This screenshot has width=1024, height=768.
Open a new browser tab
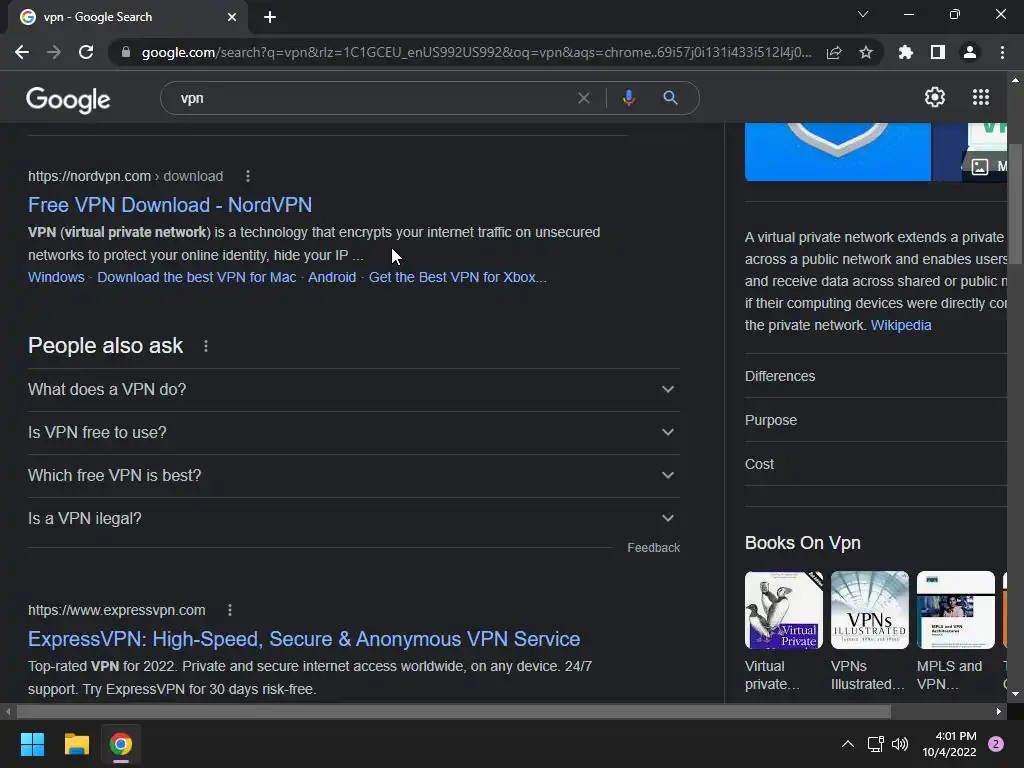click(270, 17)
